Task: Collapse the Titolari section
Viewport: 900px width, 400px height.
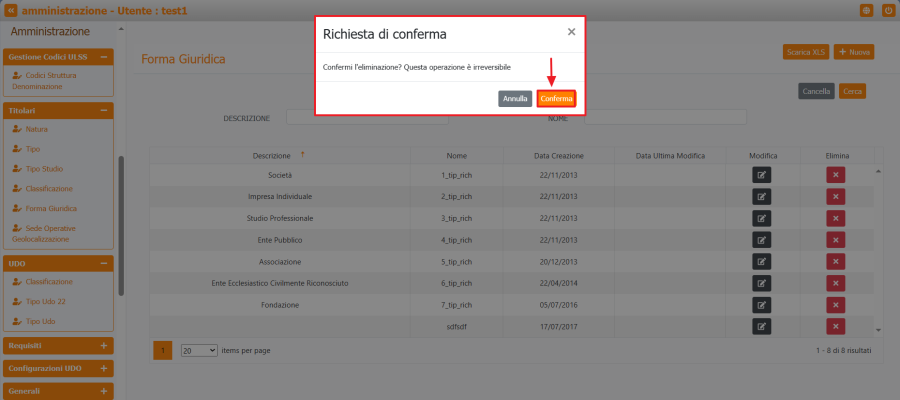Action: coord(104,110)
